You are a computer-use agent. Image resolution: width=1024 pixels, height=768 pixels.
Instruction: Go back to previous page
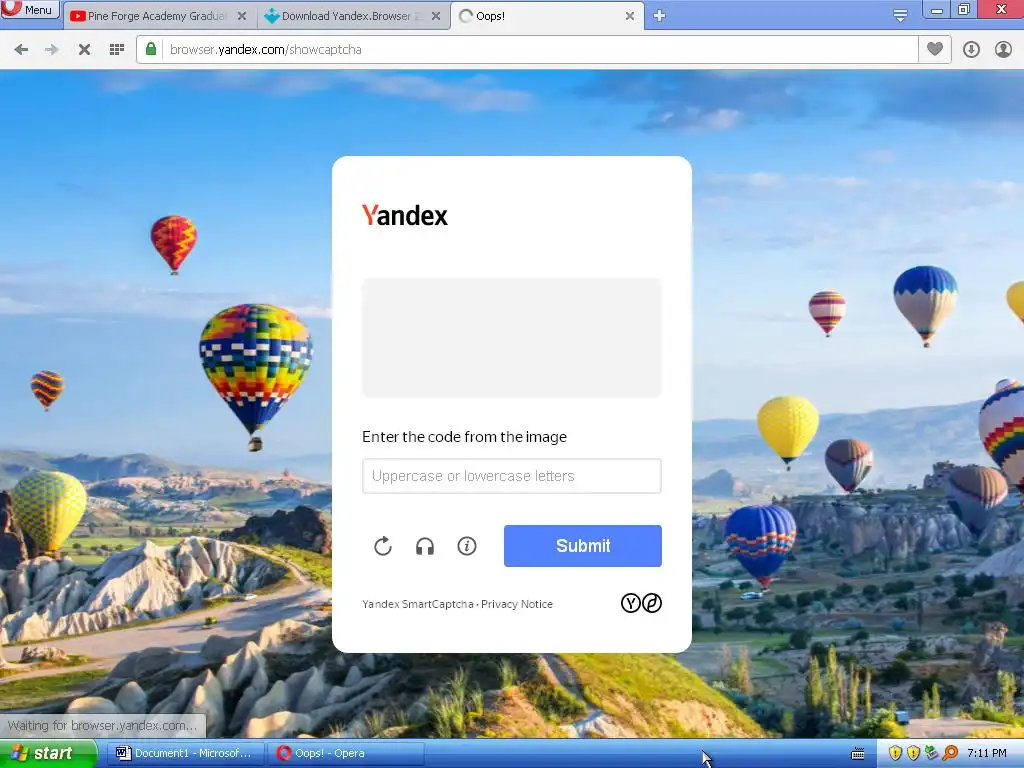click(21, 50)
